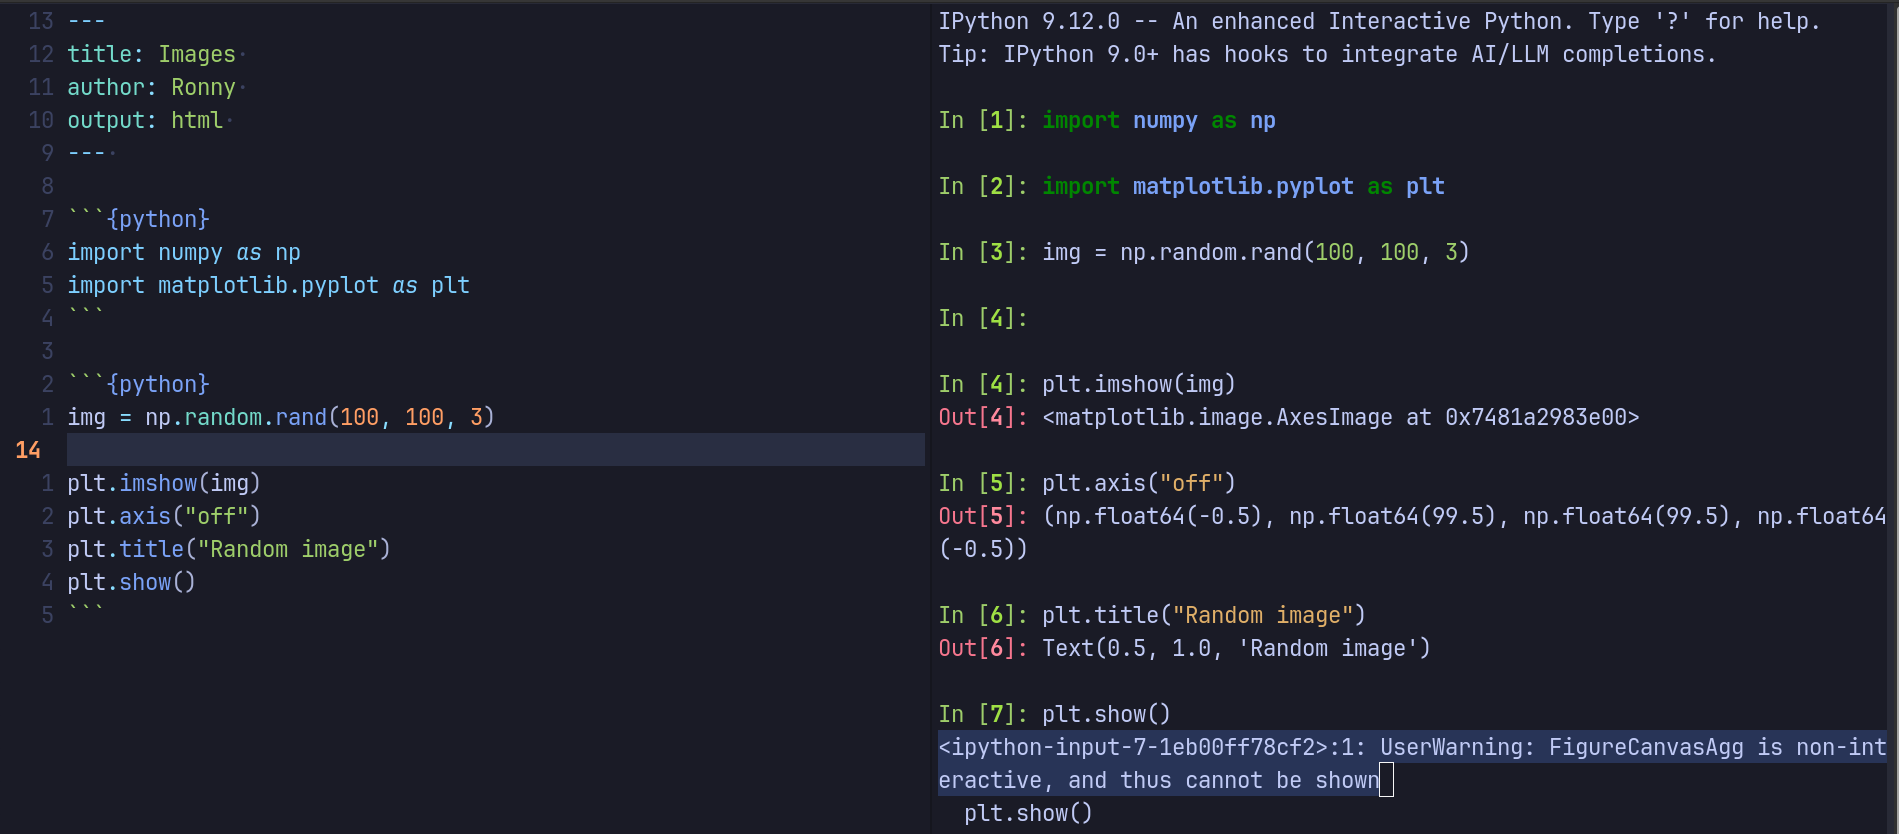Click plt.title("Random image") in the editor pane
This screenshot has height=834, width=1899.
click(229, 549)
